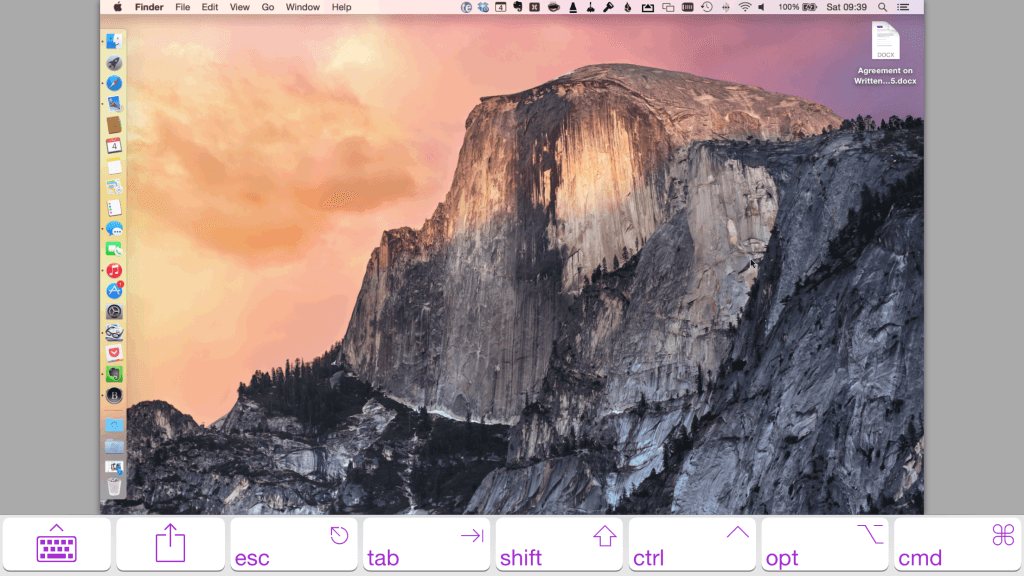
Task: Launch Evernote from the dock
Action: click(114, 373)
